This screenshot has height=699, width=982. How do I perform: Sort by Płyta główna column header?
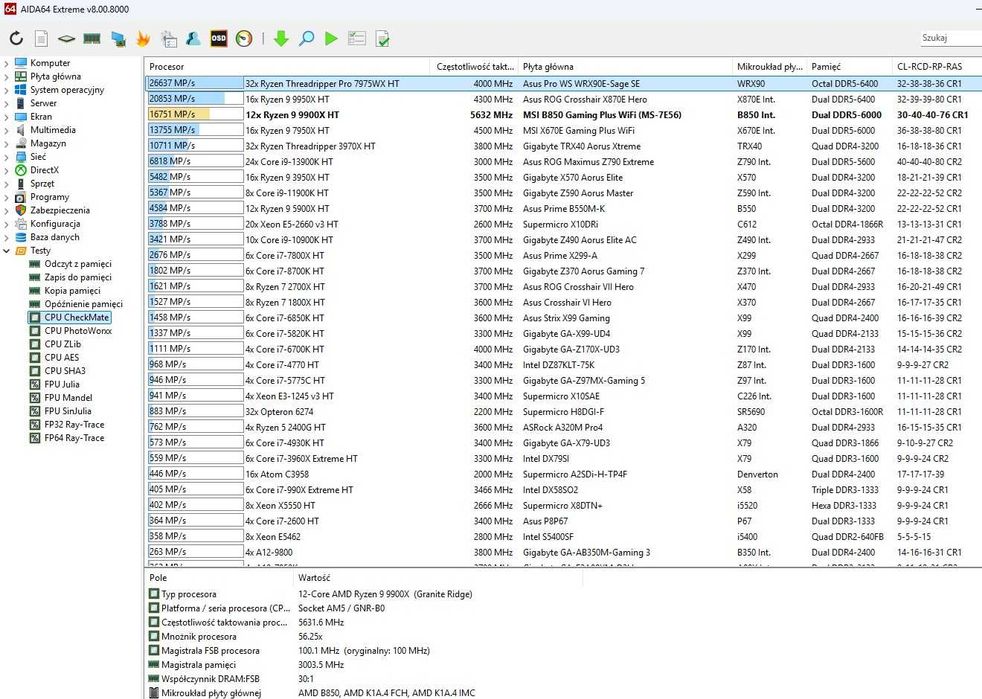[x=548, y=67]
